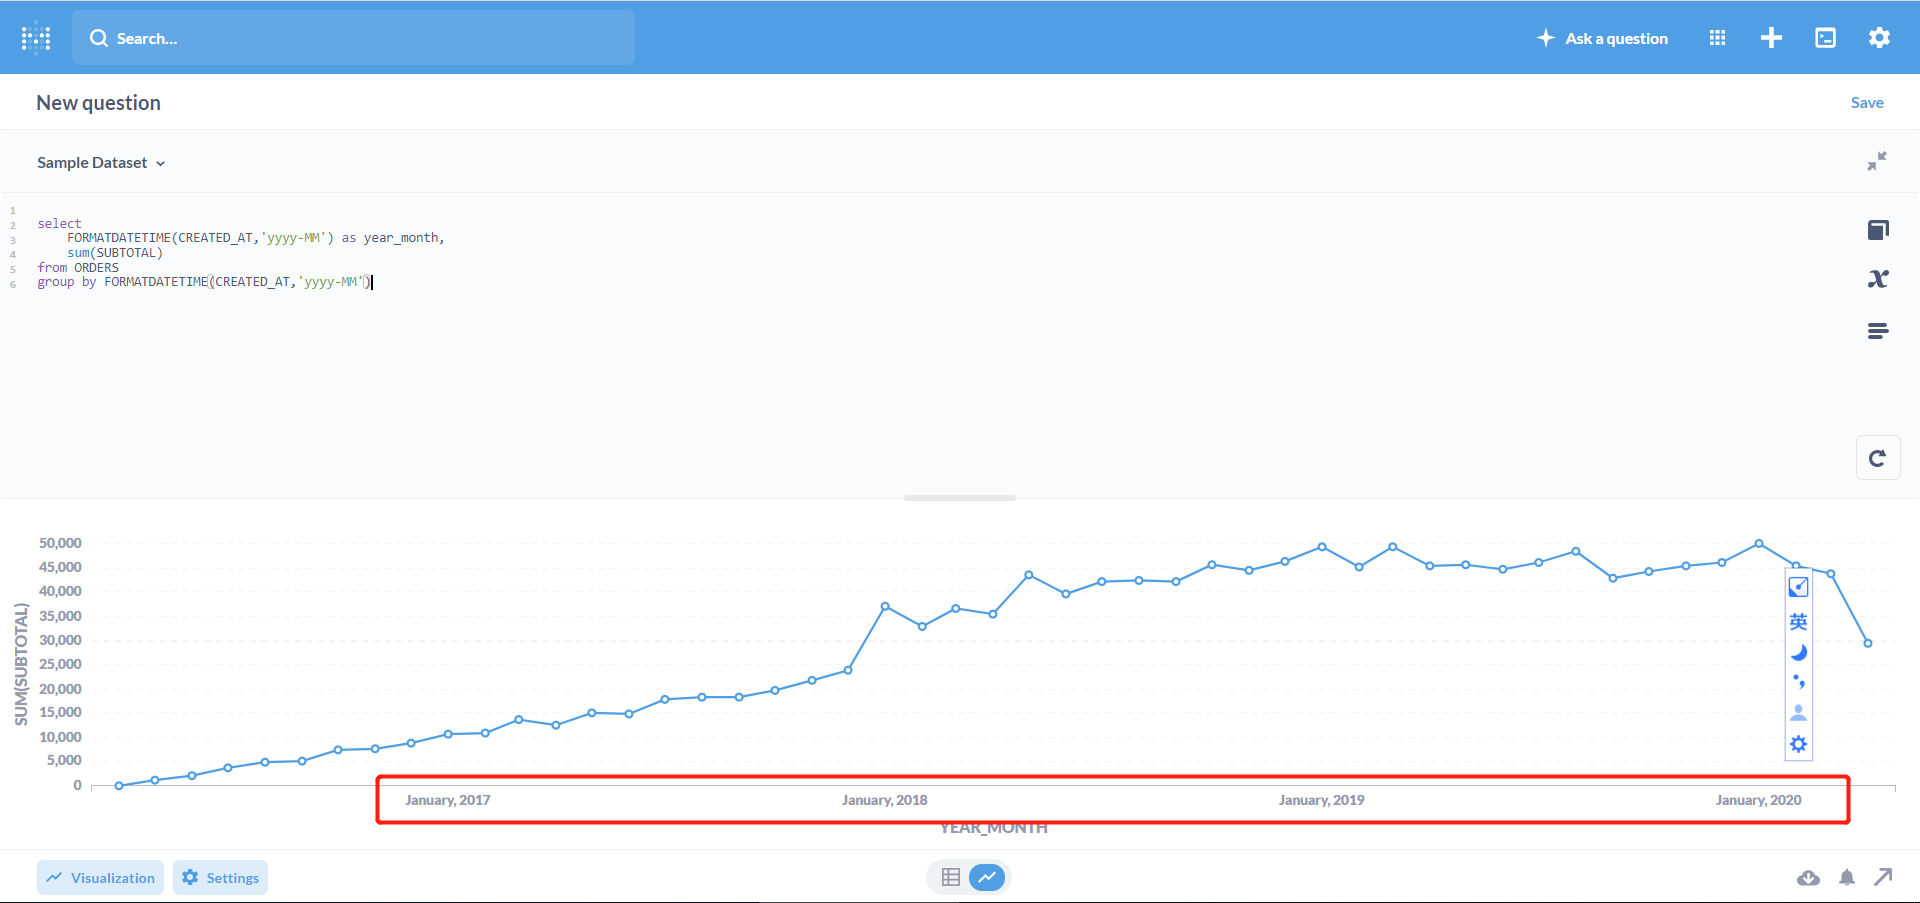Open chart Settings next to Visualization
Screen dimensions: 1920x903
220,877
